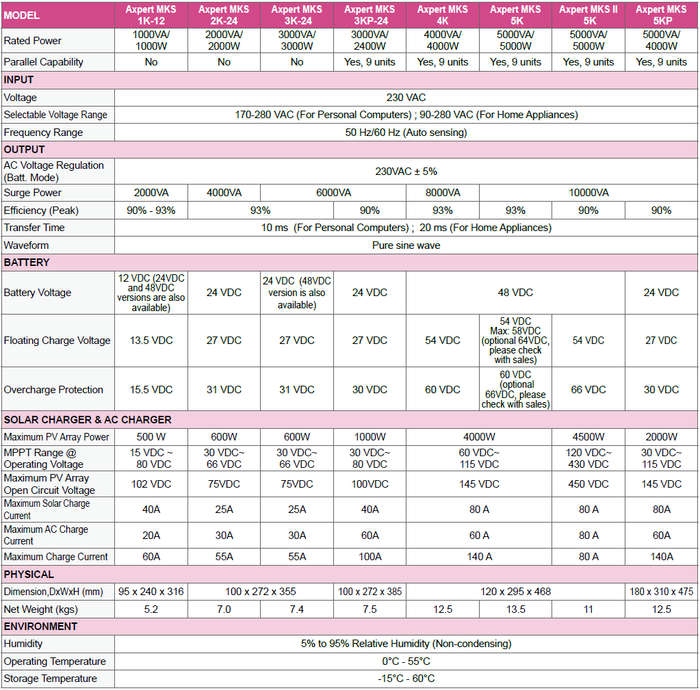This screenshot has height=690, width=700.
Task: Click the OUTPUT section header
Action: 350,150
